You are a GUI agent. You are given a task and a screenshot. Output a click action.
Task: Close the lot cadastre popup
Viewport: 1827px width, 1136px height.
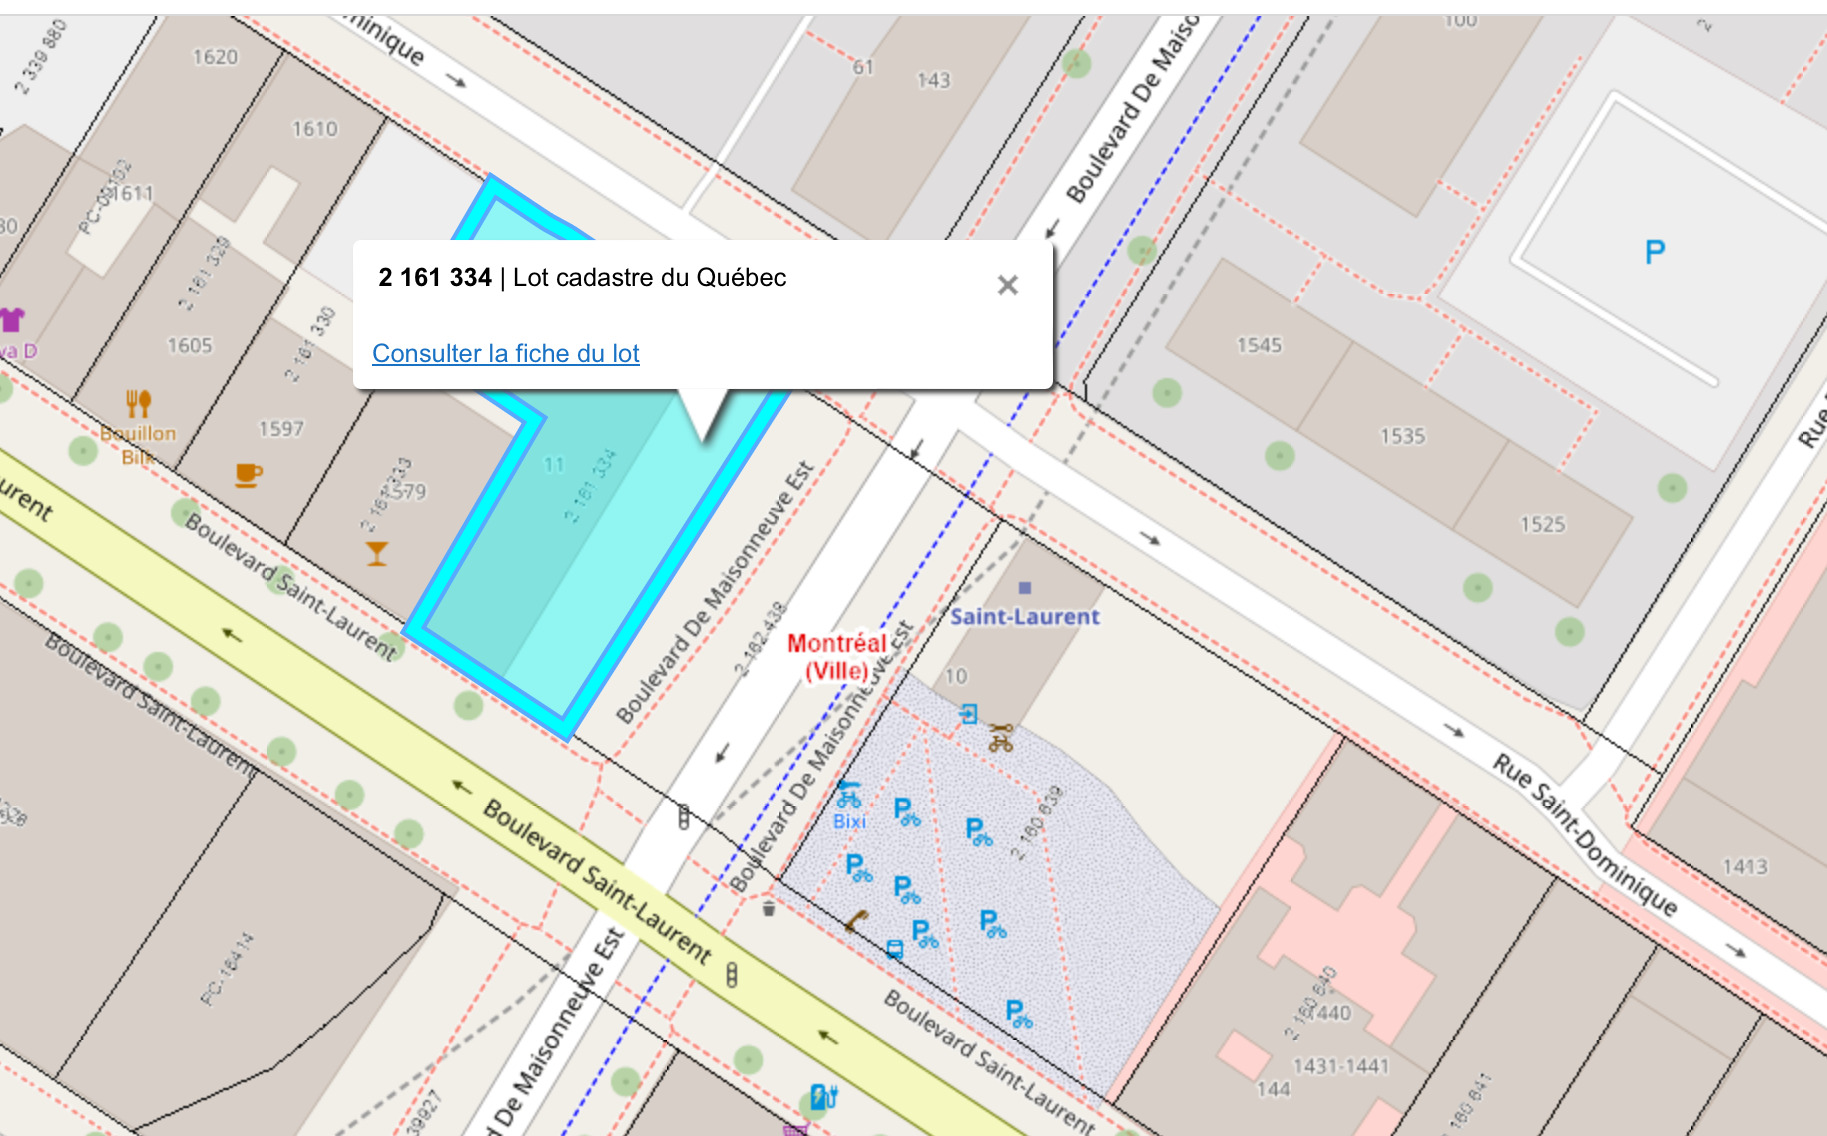tap(1007, 286)
